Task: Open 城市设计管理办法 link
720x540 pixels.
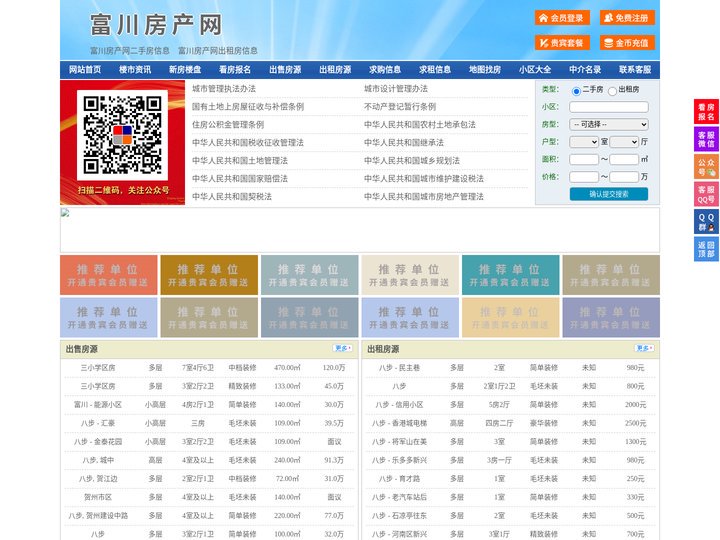Action: click(396, 89)
